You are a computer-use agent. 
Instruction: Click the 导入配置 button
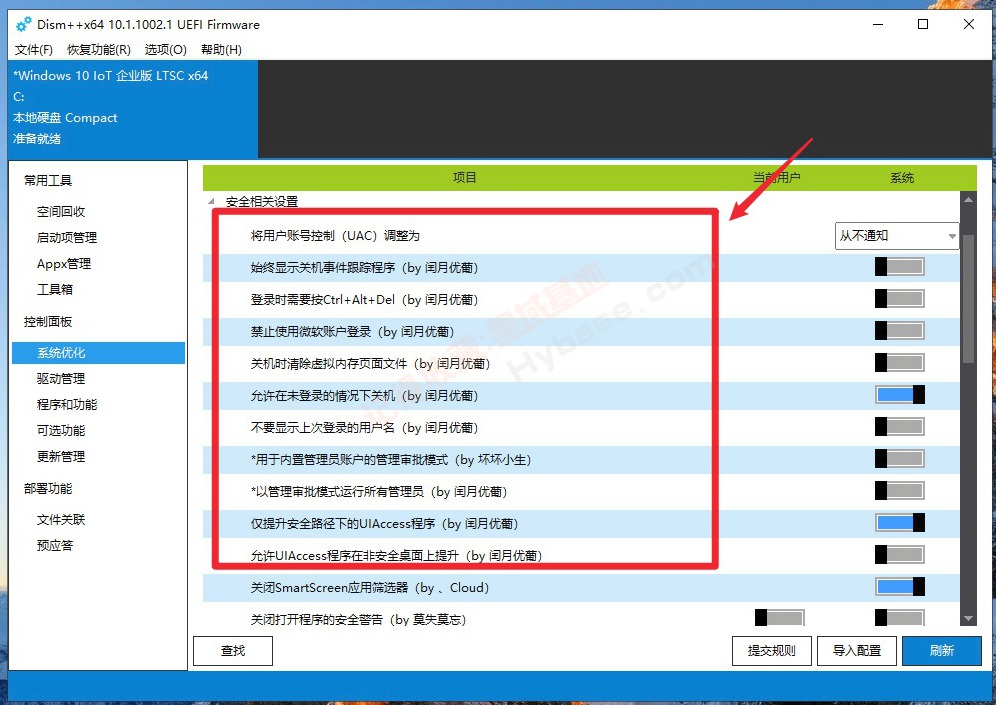(857, 650)
